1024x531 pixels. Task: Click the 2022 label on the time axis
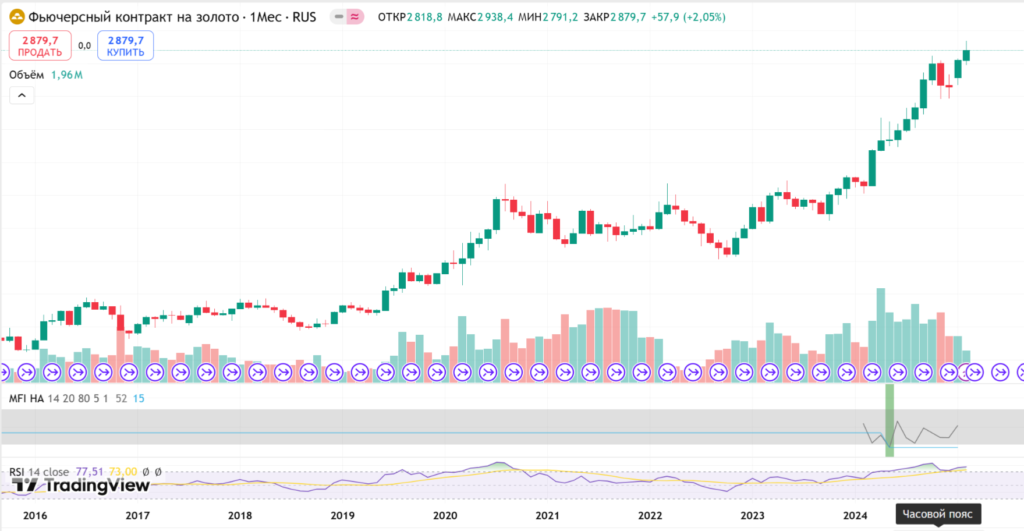(x=650, y=515)
